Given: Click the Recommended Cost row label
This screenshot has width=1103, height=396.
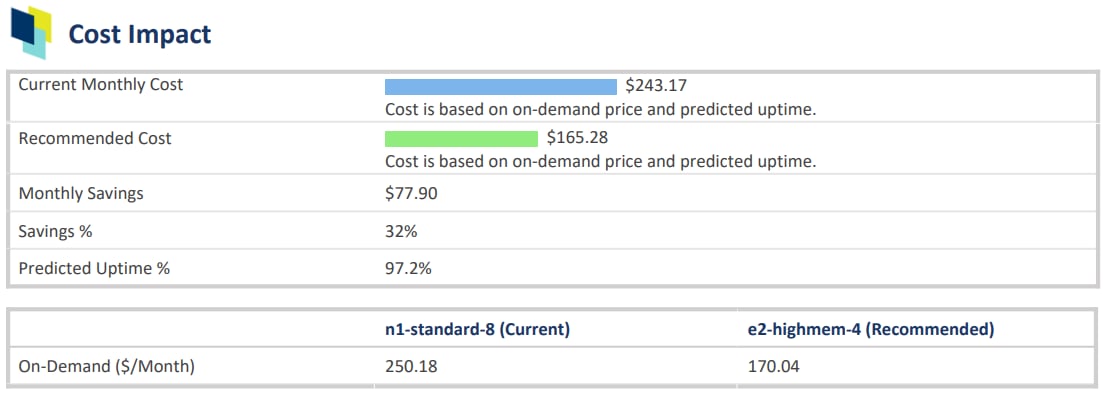Looking at the screenshot, I should pos(94,139).
